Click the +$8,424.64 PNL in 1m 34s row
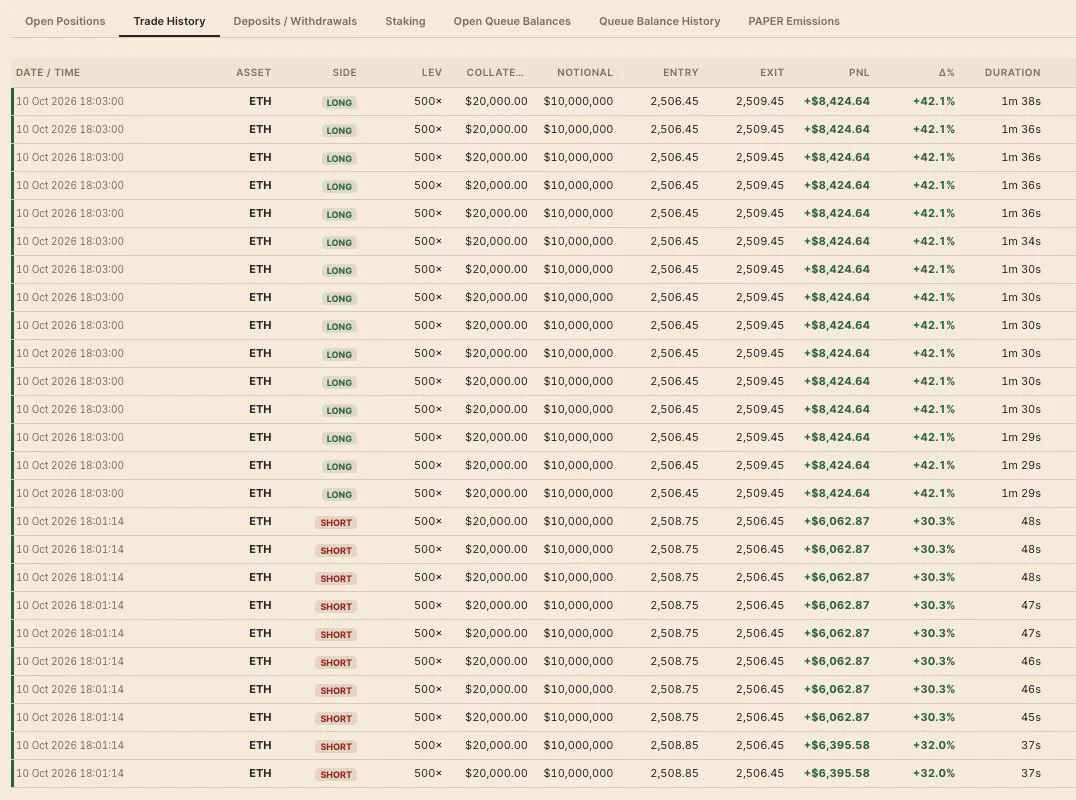 tap(837, 242)
